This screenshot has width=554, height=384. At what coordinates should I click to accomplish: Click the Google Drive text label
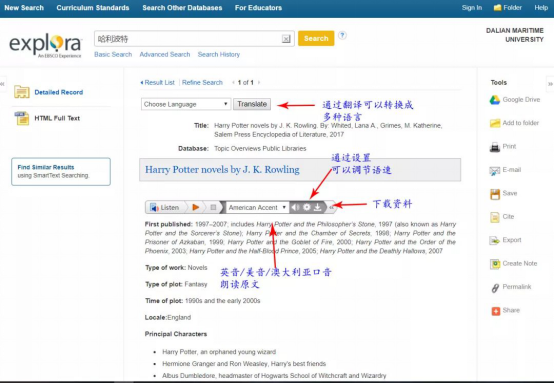coord(521,100)
